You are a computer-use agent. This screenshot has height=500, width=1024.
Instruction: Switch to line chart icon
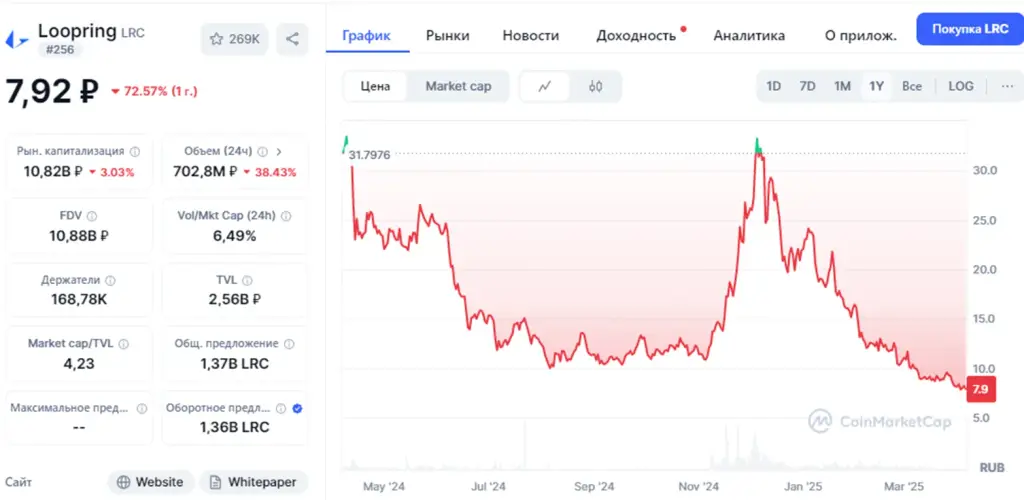545,86
